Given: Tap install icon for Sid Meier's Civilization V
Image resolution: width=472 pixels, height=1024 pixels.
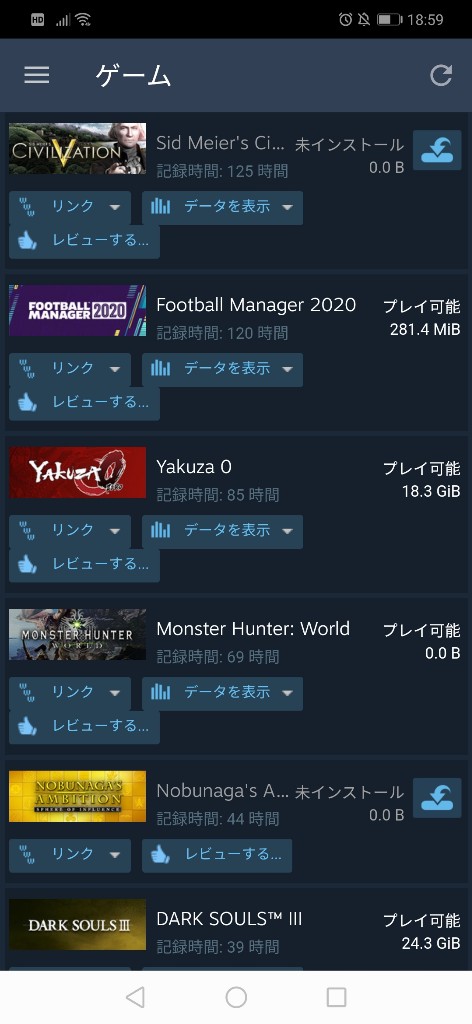Looking at the screenshot, I should (x=437, y=150).
